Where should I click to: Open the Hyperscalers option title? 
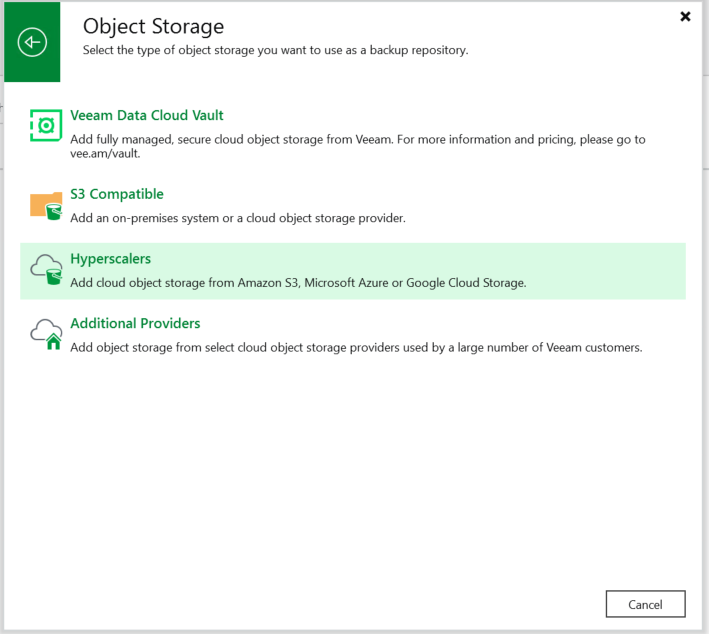(110, 259)
